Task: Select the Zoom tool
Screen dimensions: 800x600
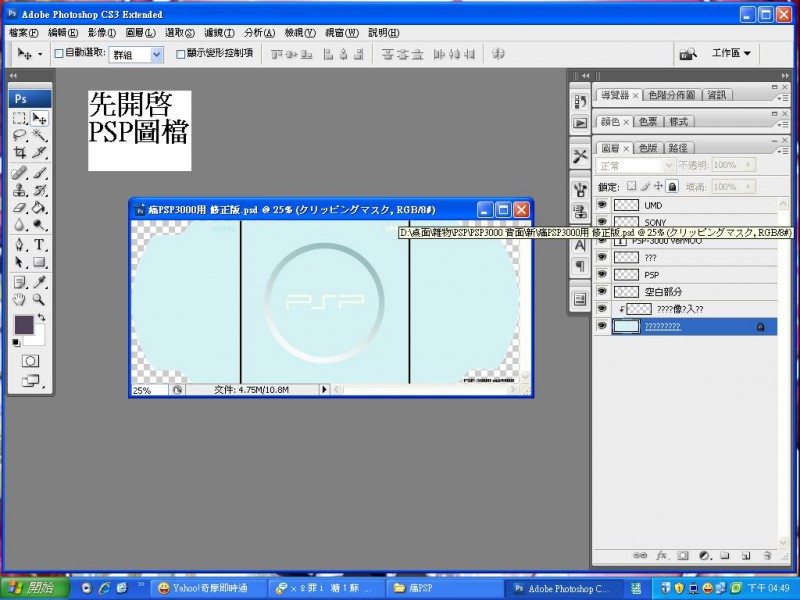Action: pos(39,299)
